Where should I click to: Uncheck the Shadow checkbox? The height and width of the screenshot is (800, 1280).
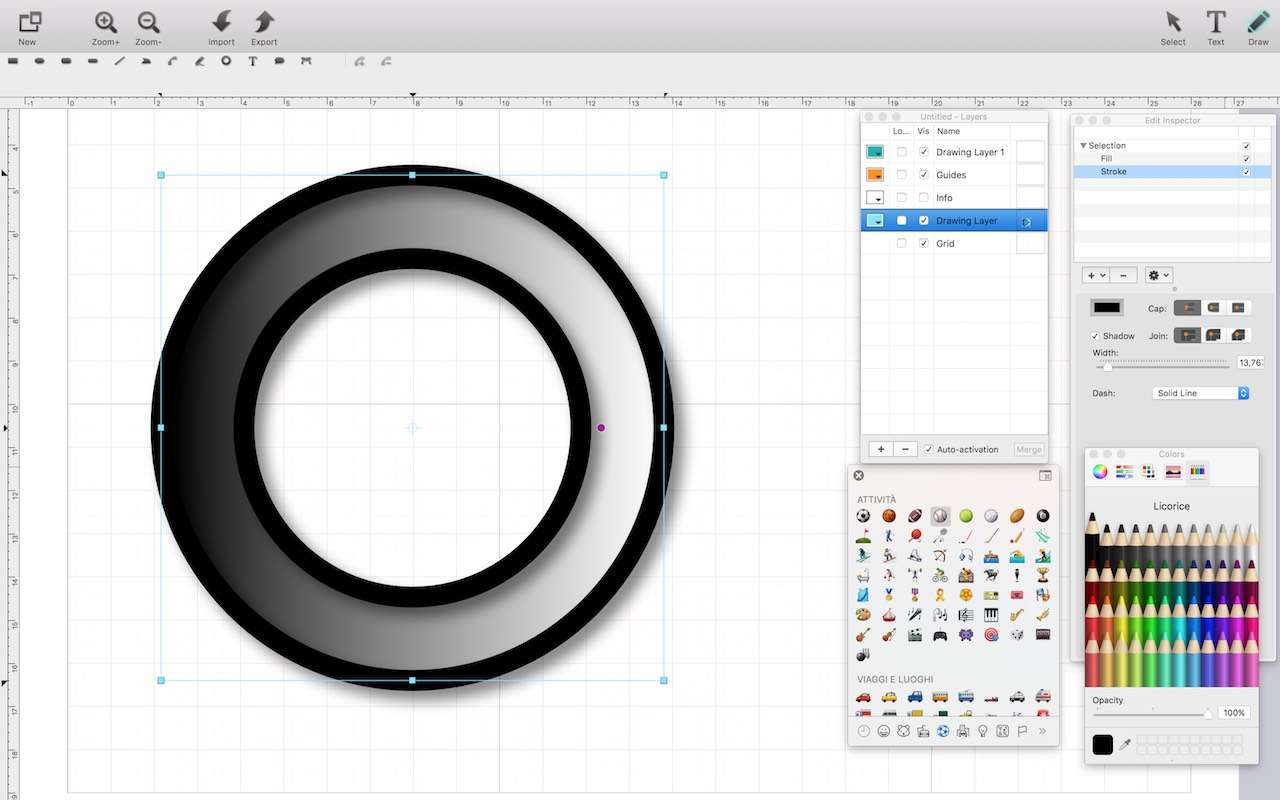pyautogui.click(x=1095, y=336)
